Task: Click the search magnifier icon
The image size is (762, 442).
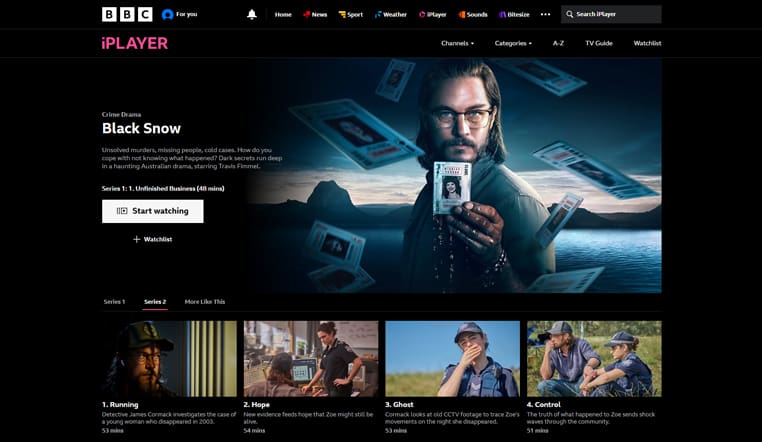Action: tap(570, 15)
